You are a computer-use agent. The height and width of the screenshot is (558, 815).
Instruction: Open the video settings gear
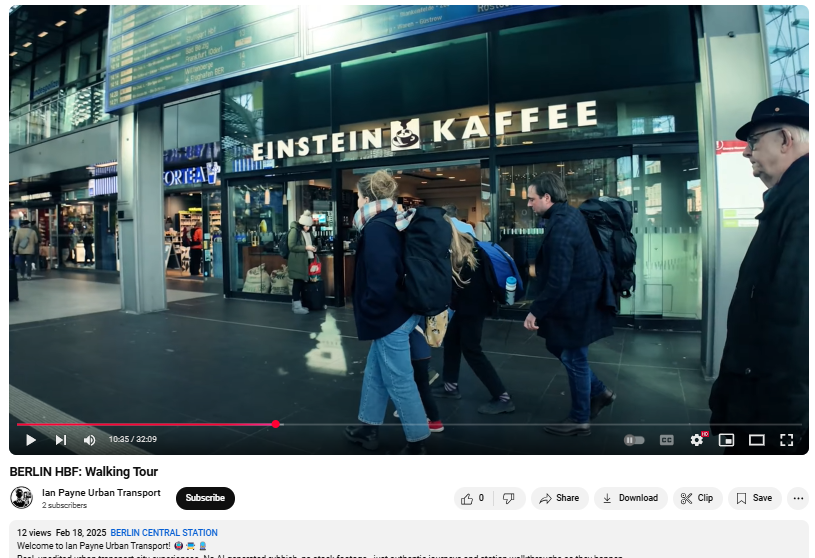click(x=697, y=440)
